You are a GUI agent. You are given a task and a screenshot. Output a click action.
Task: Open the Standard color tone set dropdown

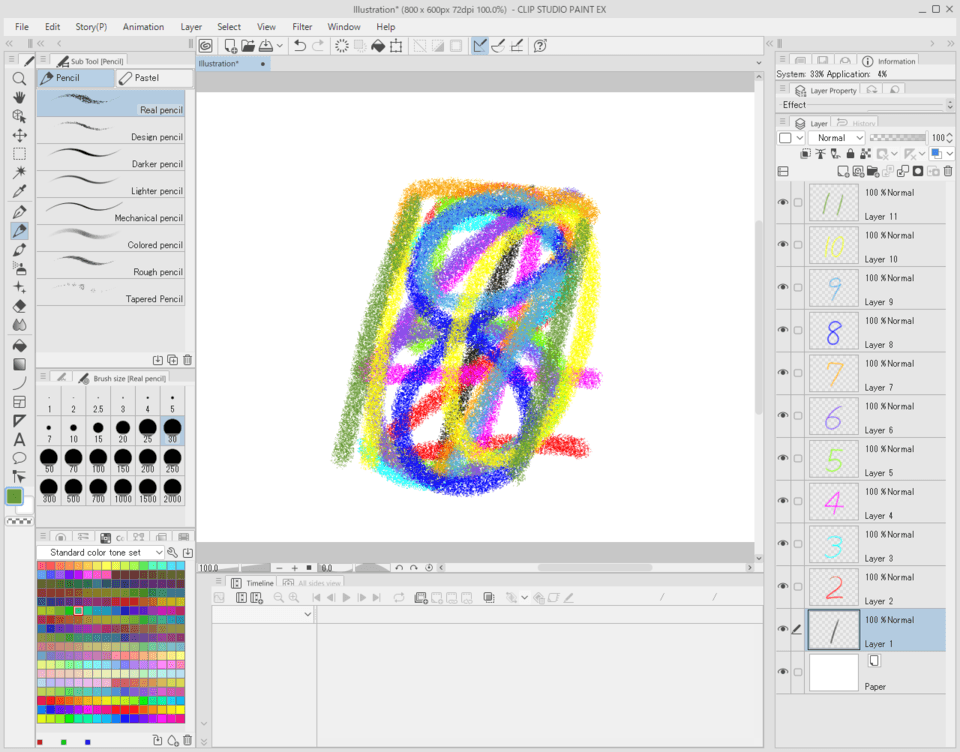(x=100, y=551)
